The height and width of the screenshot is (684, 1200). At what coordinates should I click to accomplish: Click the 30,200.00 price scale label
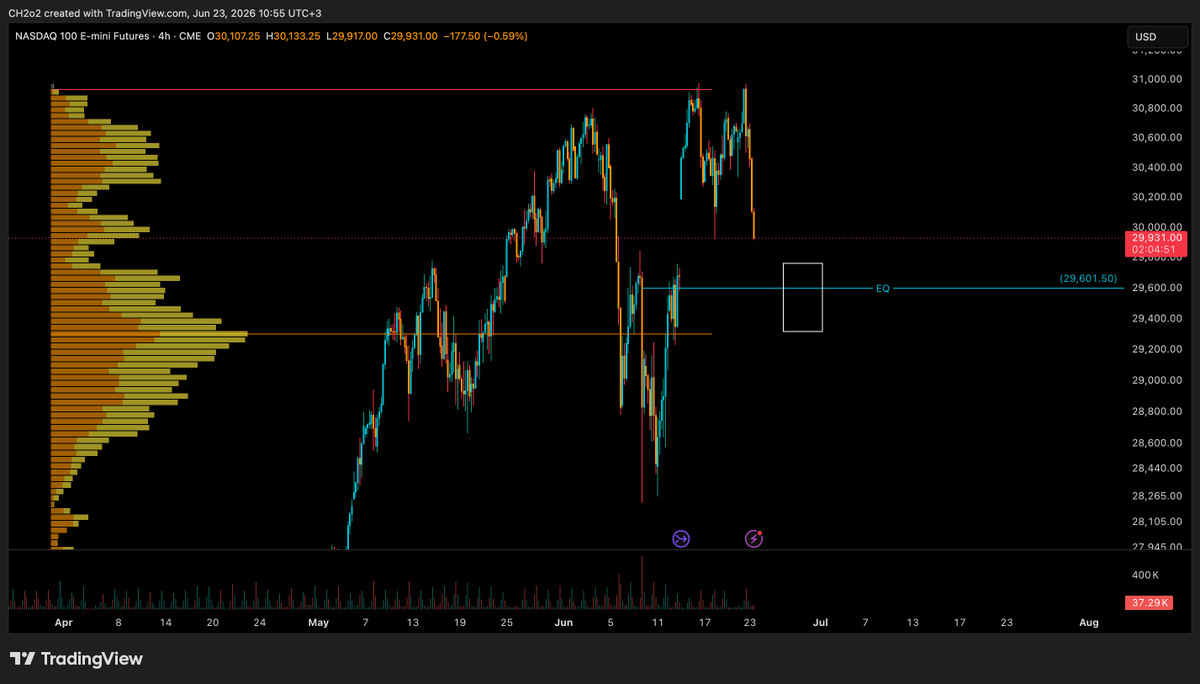pyautogui.click(x=1158, y=198)
